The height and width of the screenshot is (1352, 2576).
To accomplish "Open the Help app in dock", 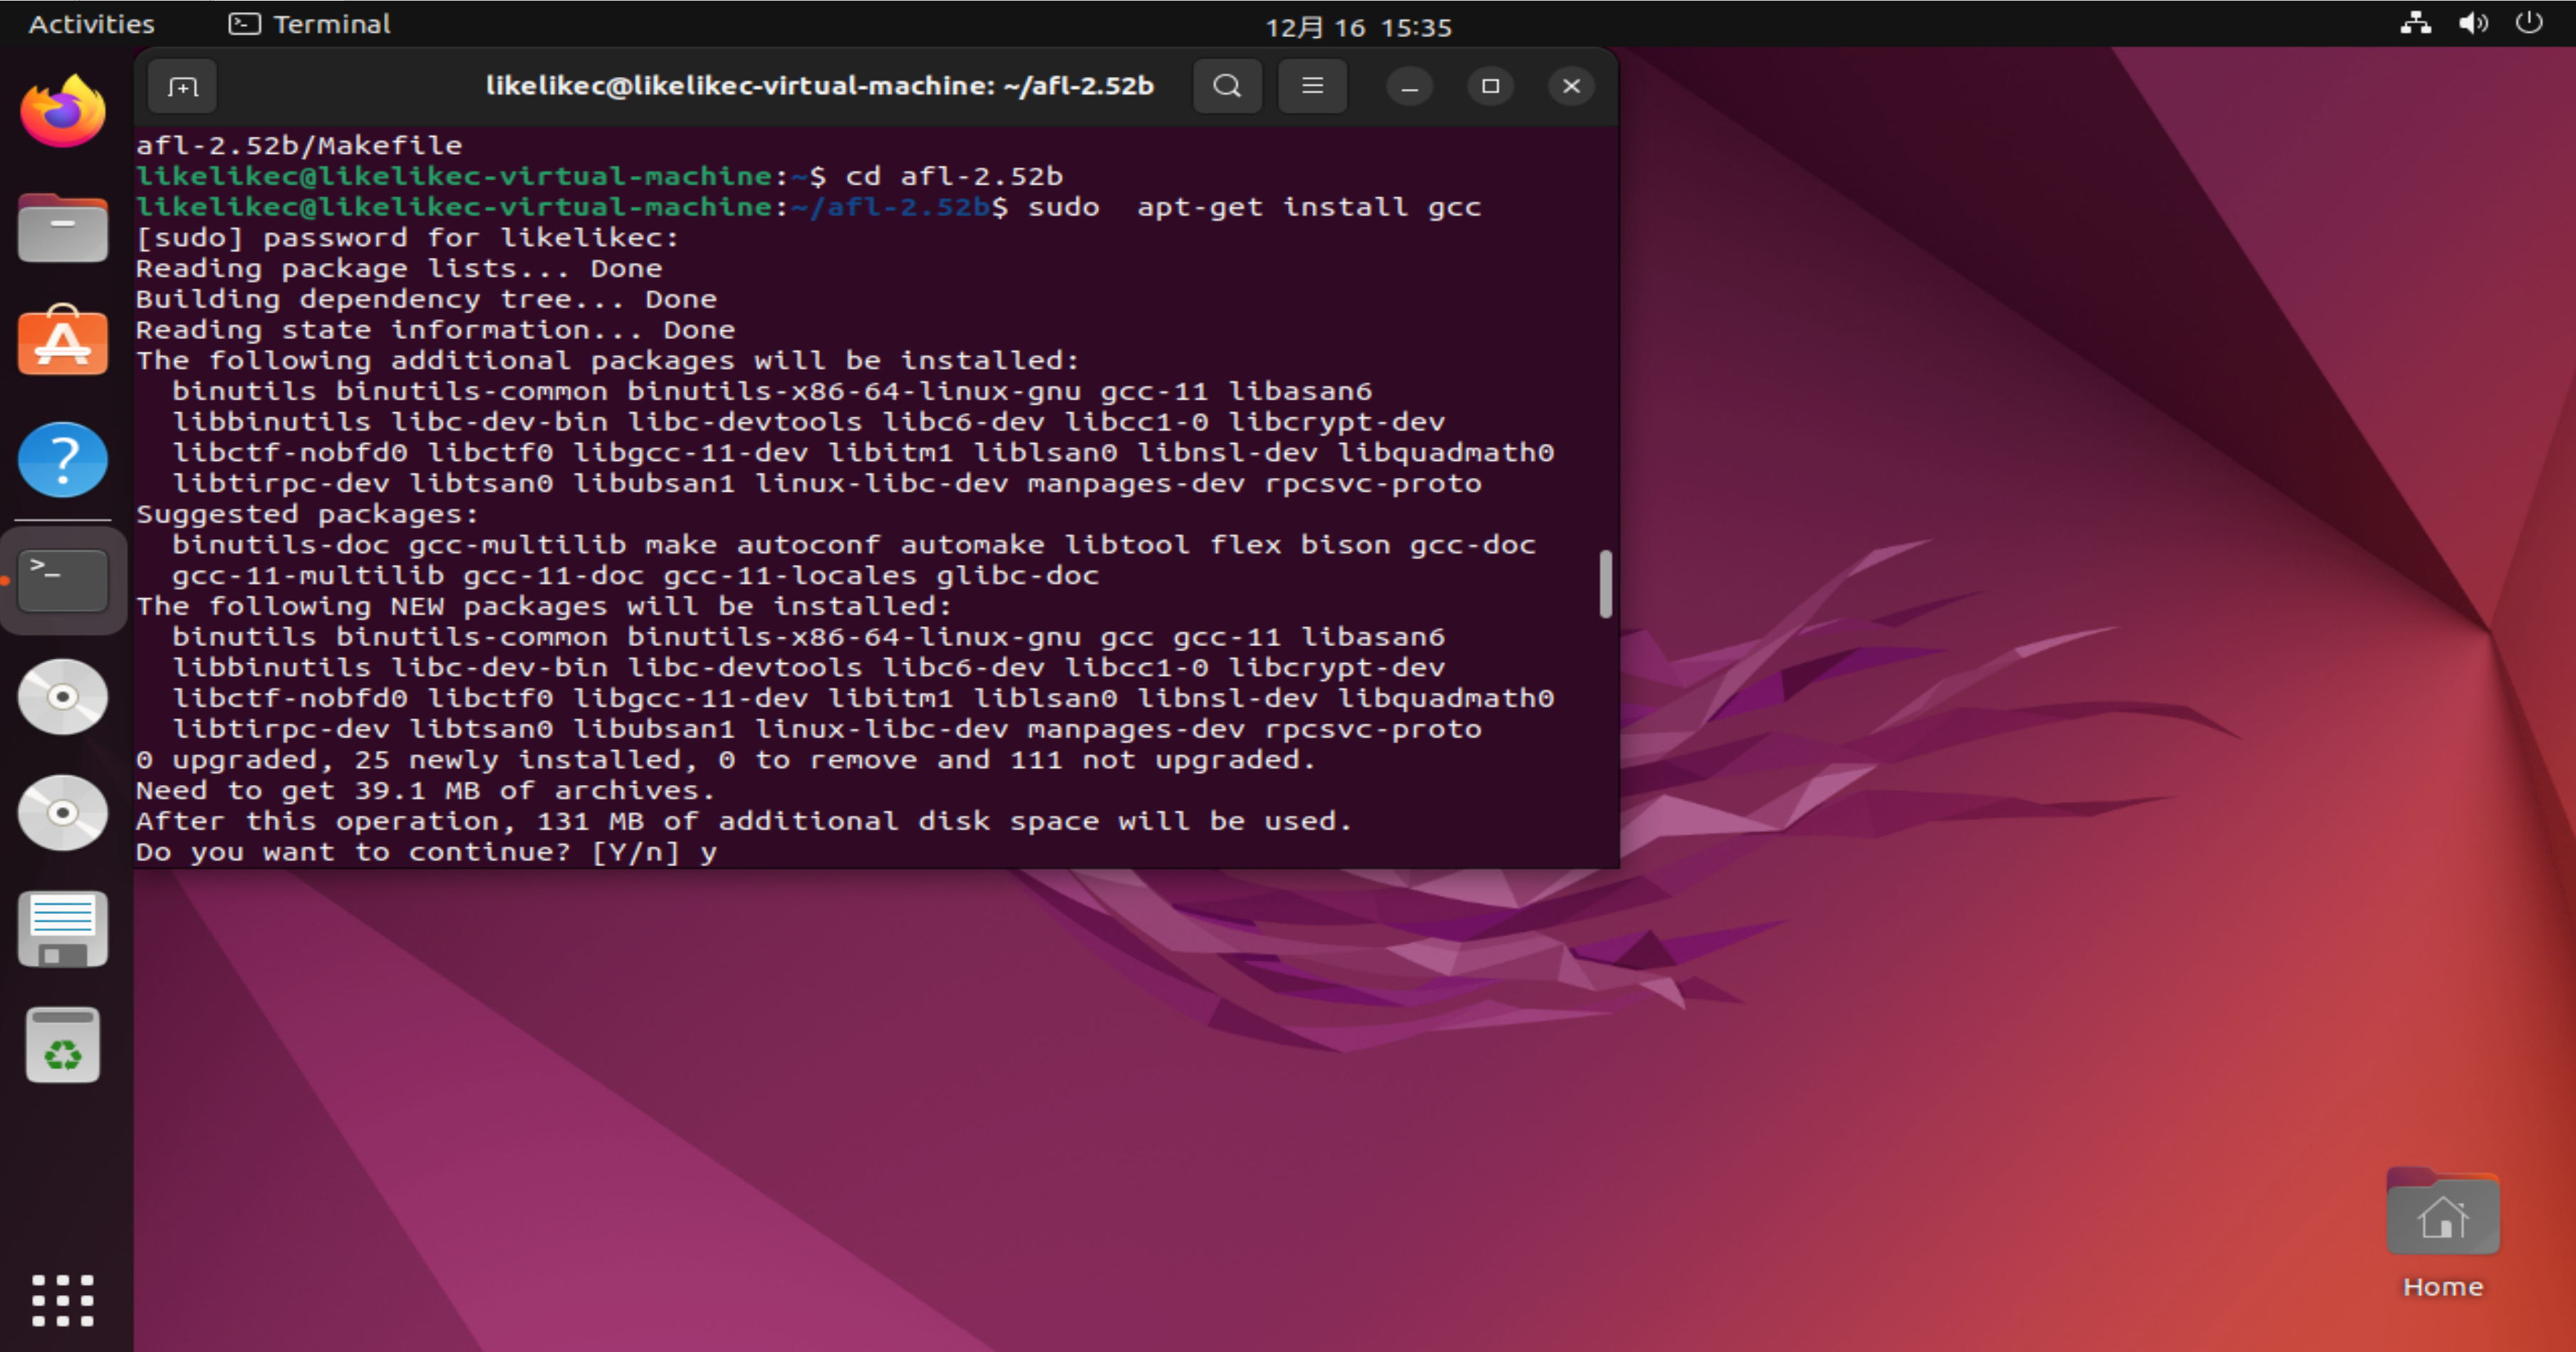I will pyautogui.click(x=63, y=460).
